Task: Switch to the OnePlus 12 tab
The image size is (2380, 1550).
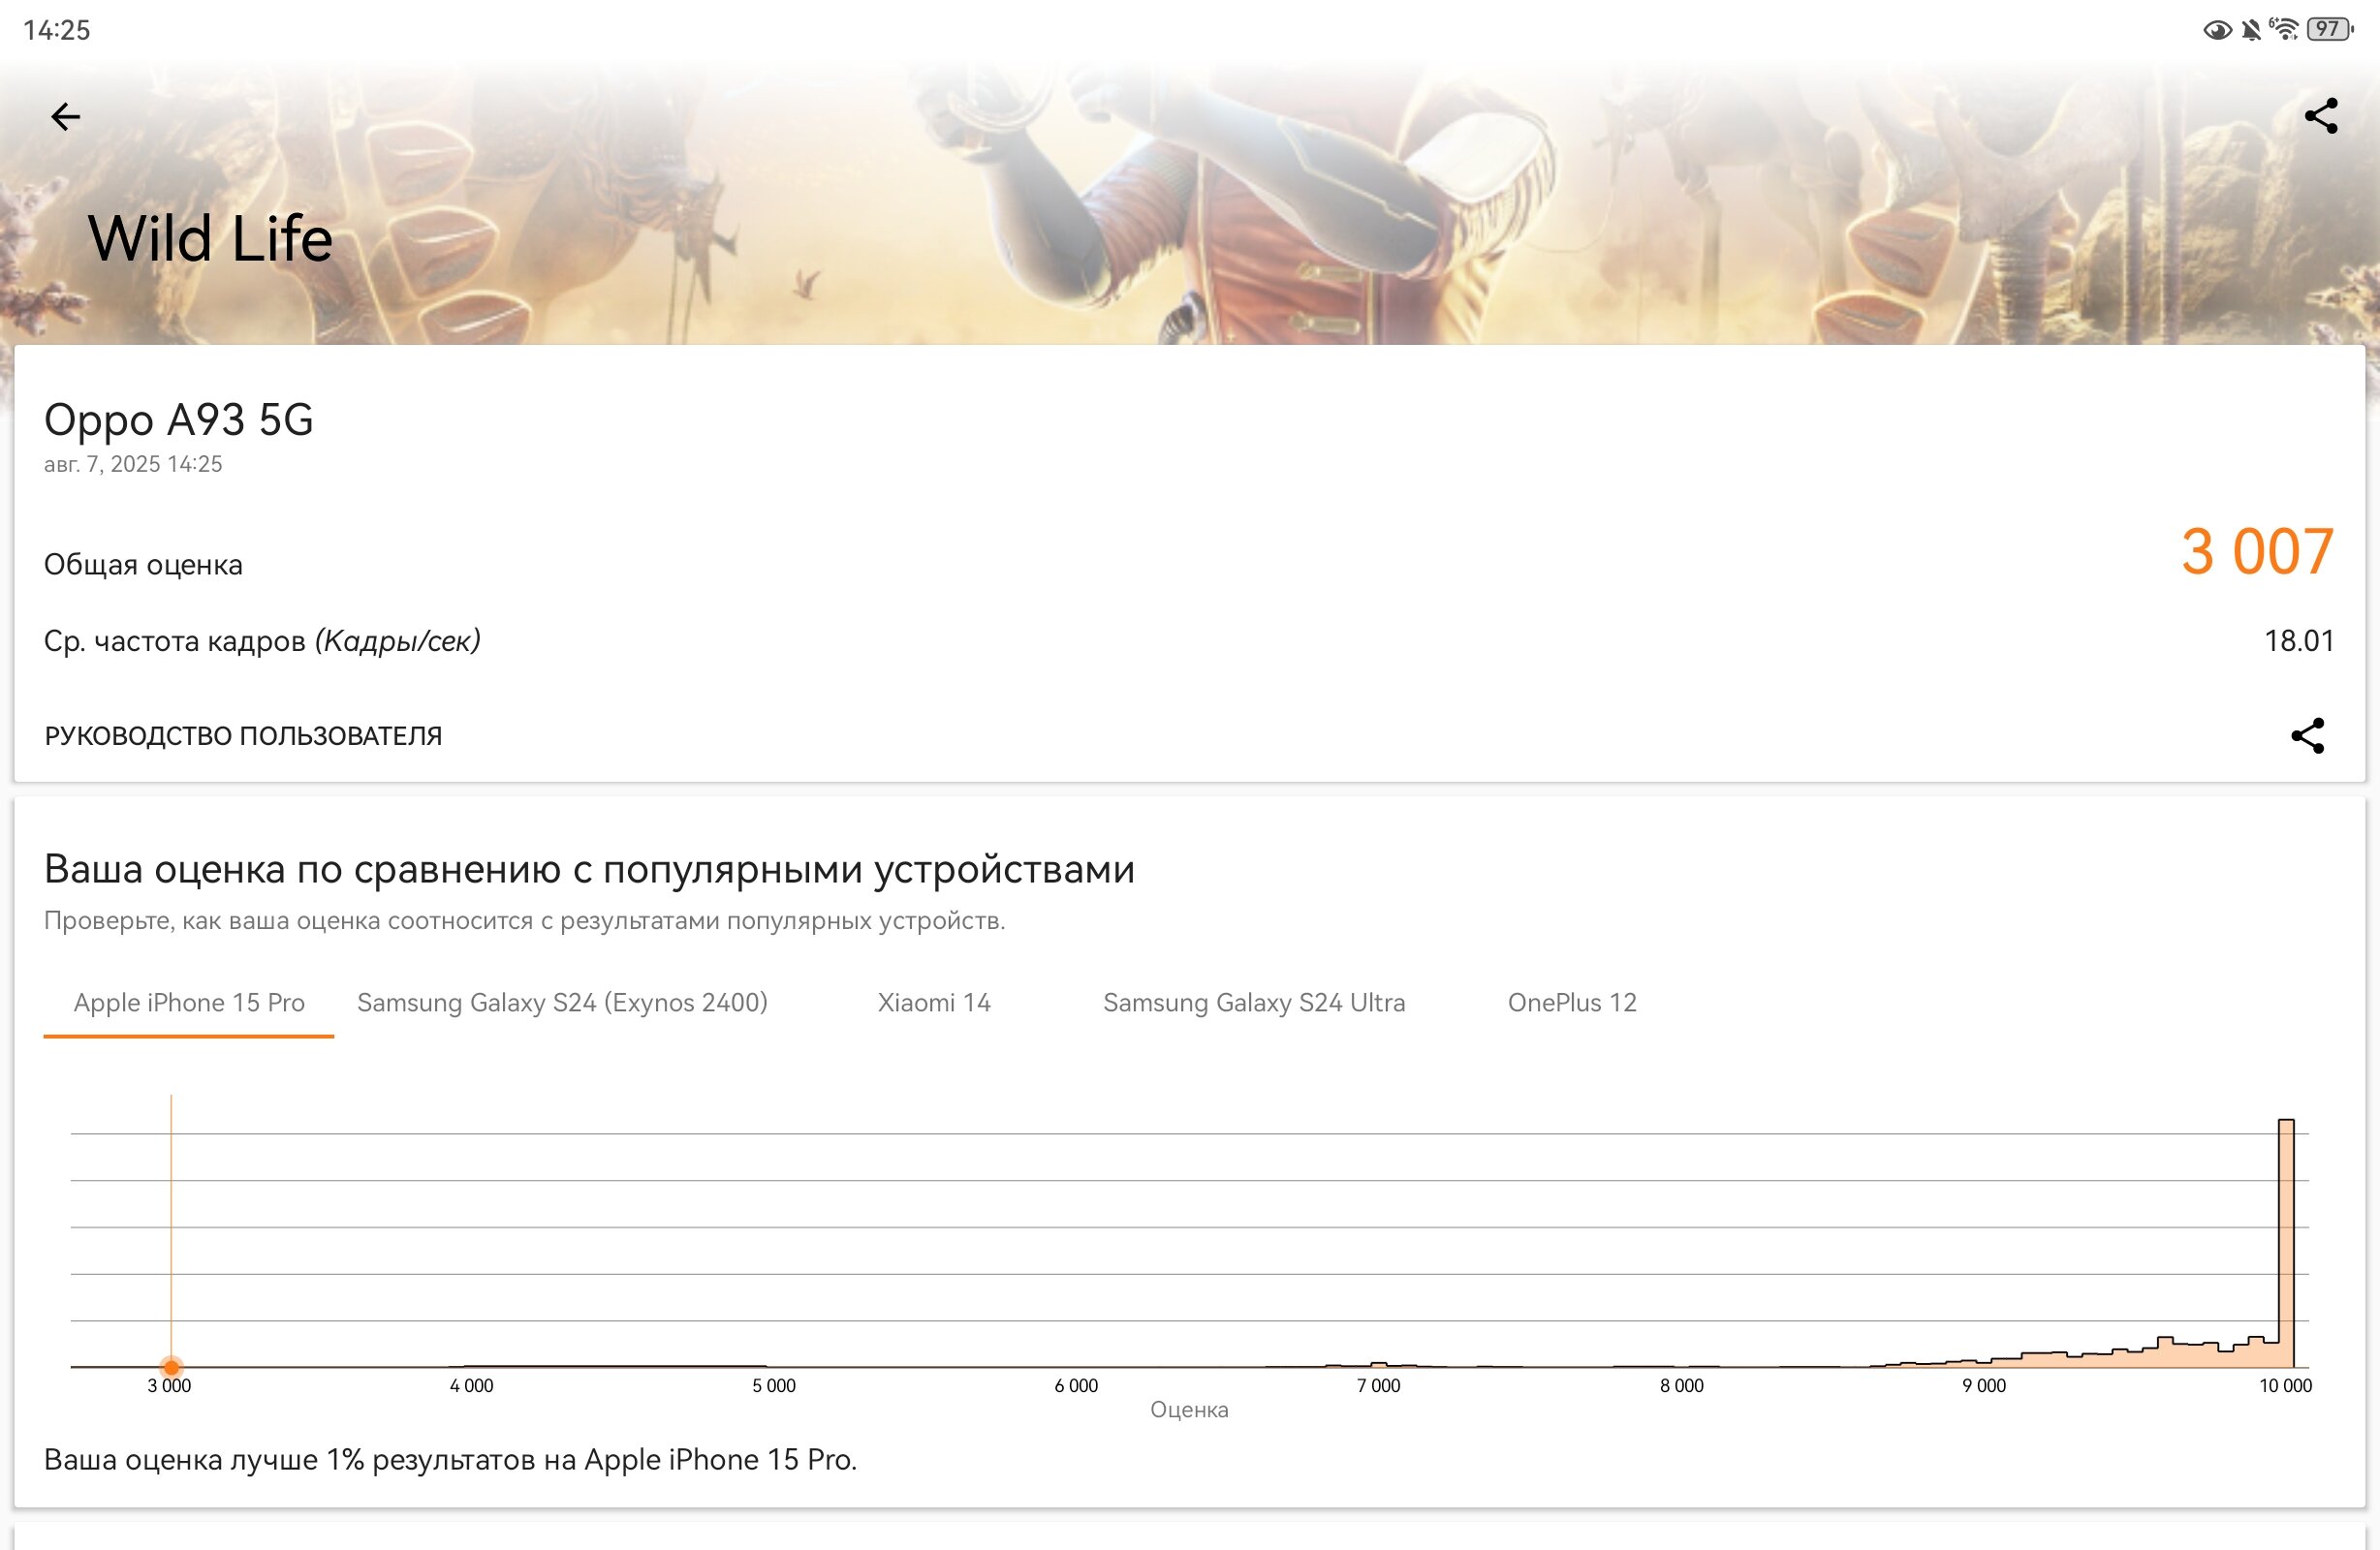Action: [1572, 1003]
